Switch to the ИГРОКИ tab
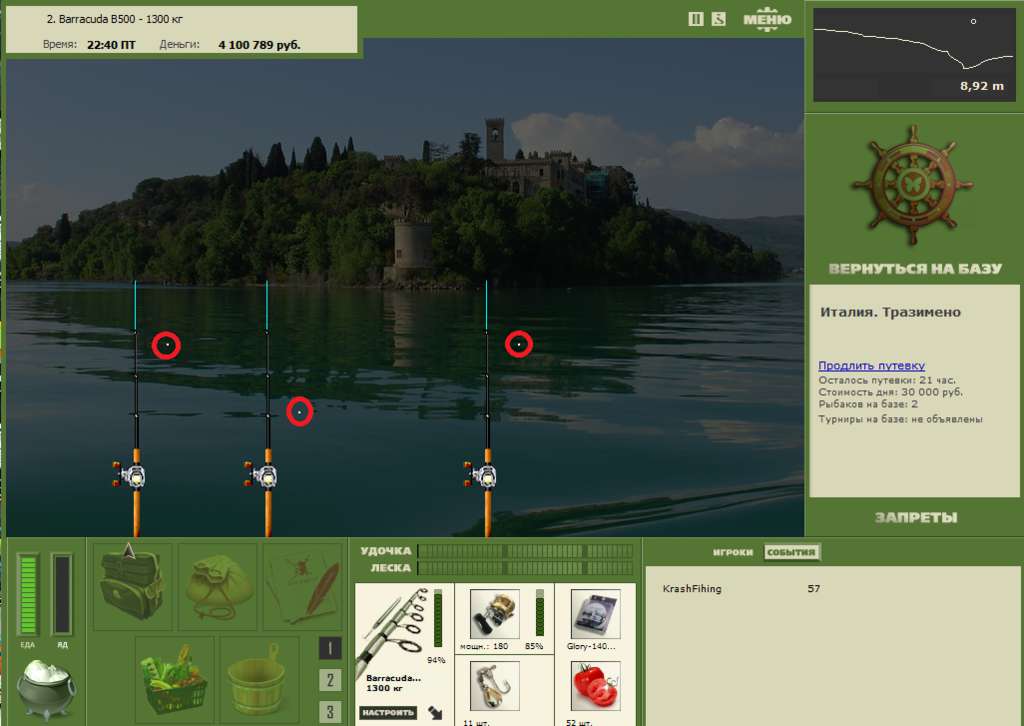1024x726 pixels. [x=733, y=552]
